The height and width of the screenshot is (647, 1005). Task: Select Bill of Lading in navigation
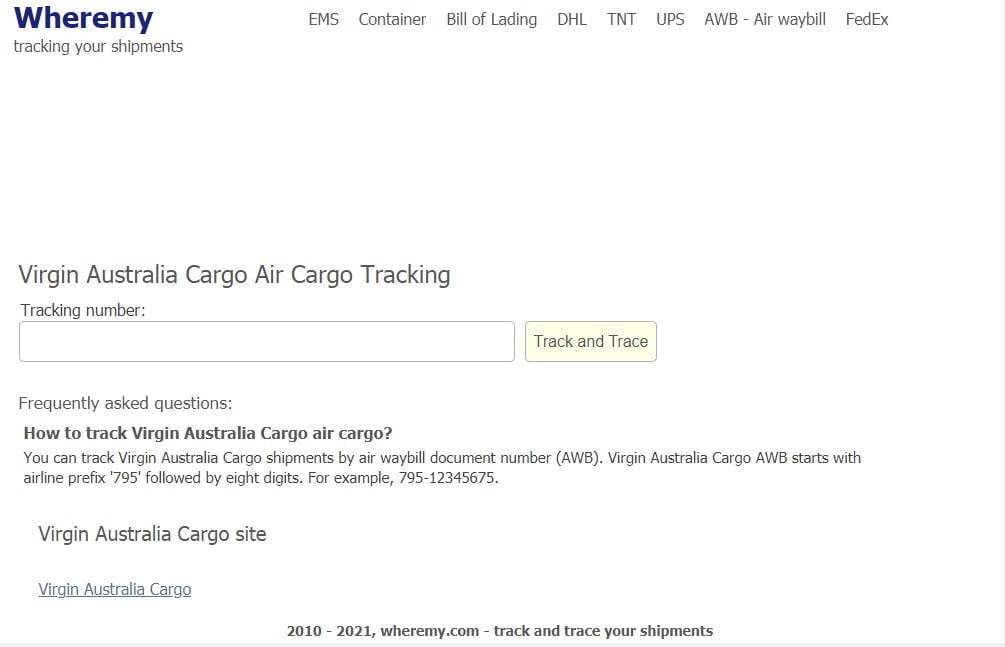tap(492, 20)
